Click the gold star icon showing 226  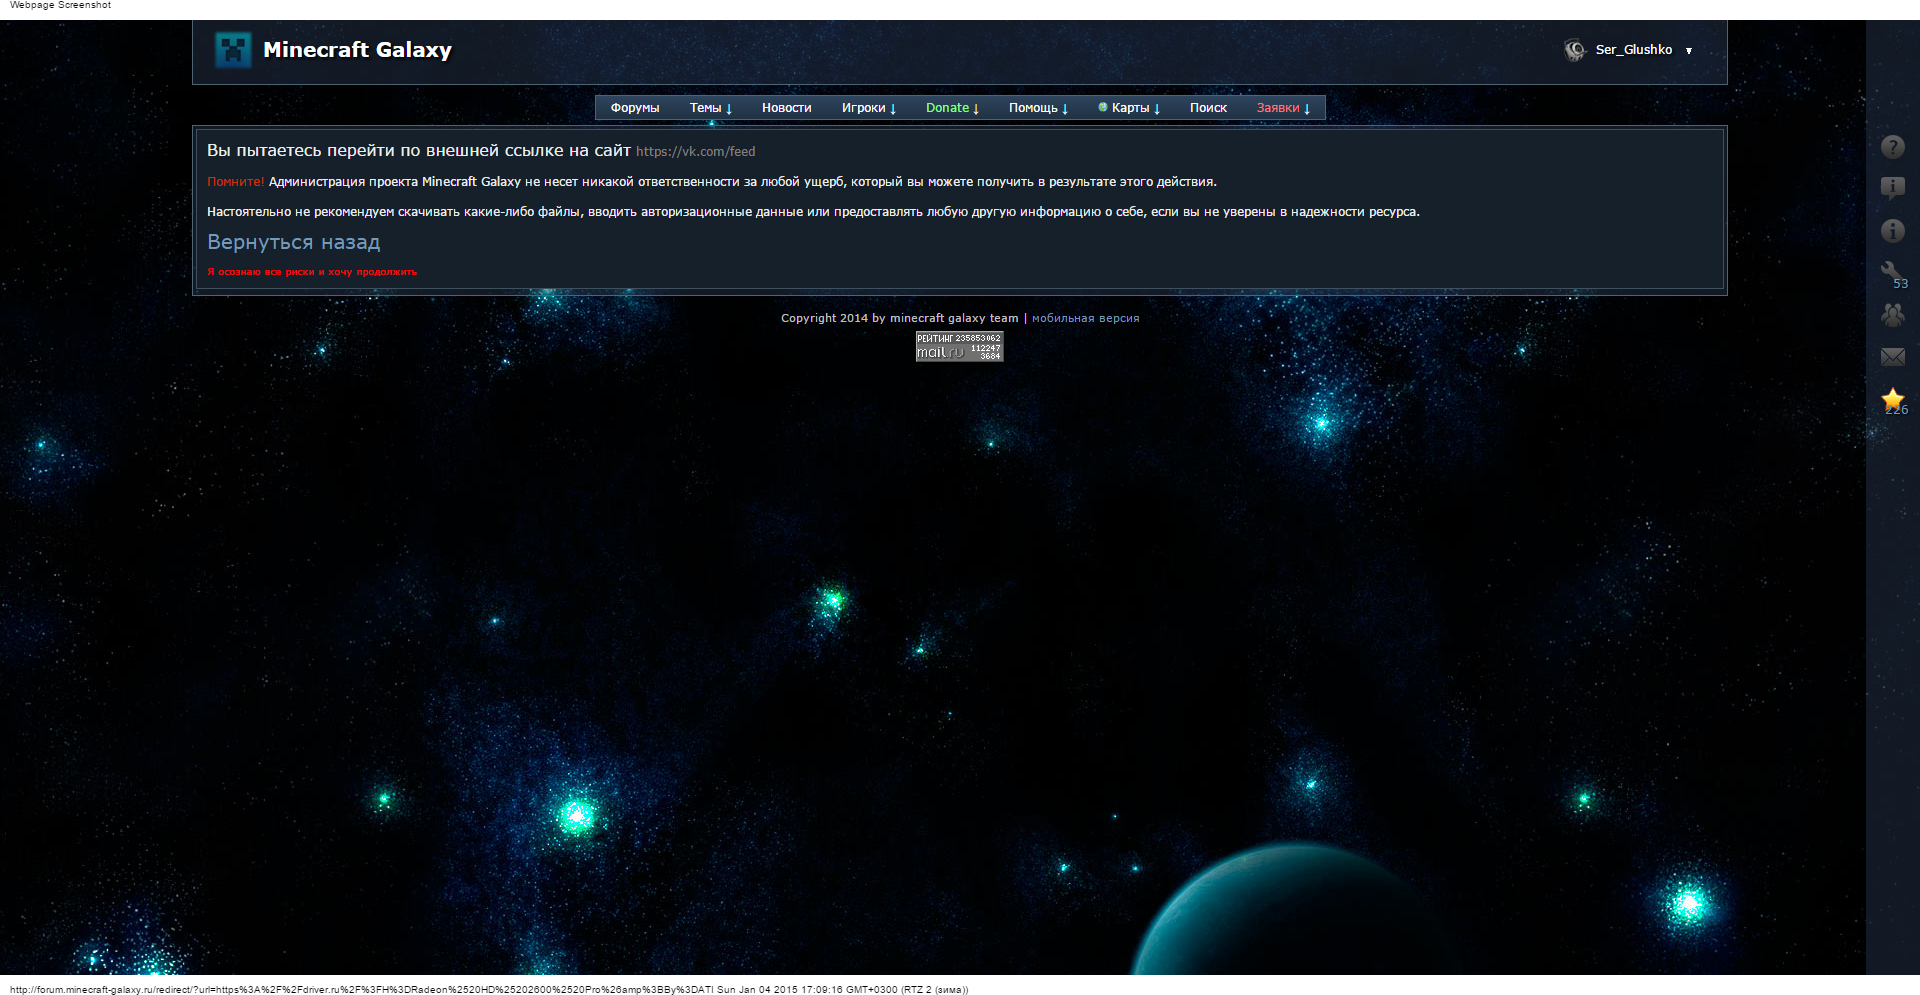(x=1892, y=399)
